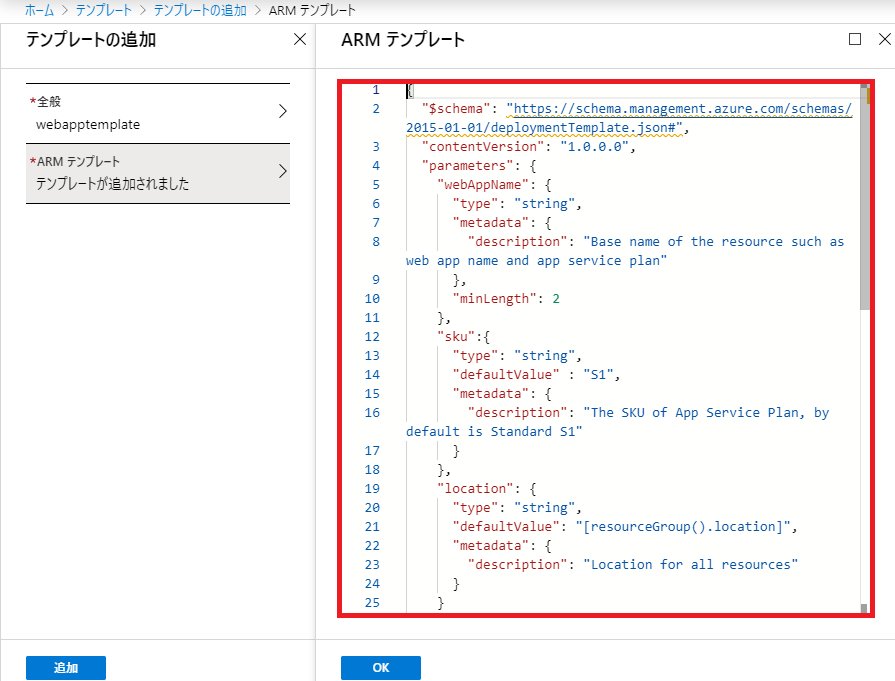Image resolution: width=895 pixels, height=681 pixels.
Task: Close the ARM テンプレート panel
Action: [x=885, y=39]
